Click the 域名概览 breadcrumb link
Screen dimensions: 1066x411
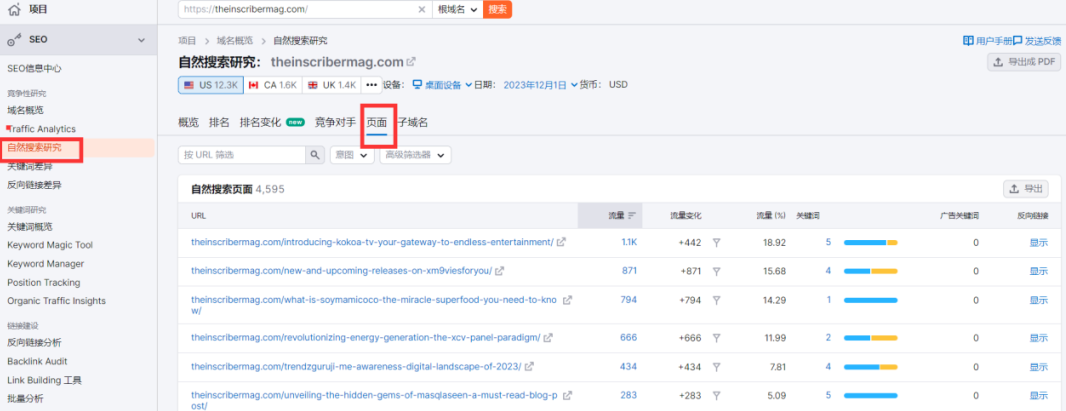[235, 41]
